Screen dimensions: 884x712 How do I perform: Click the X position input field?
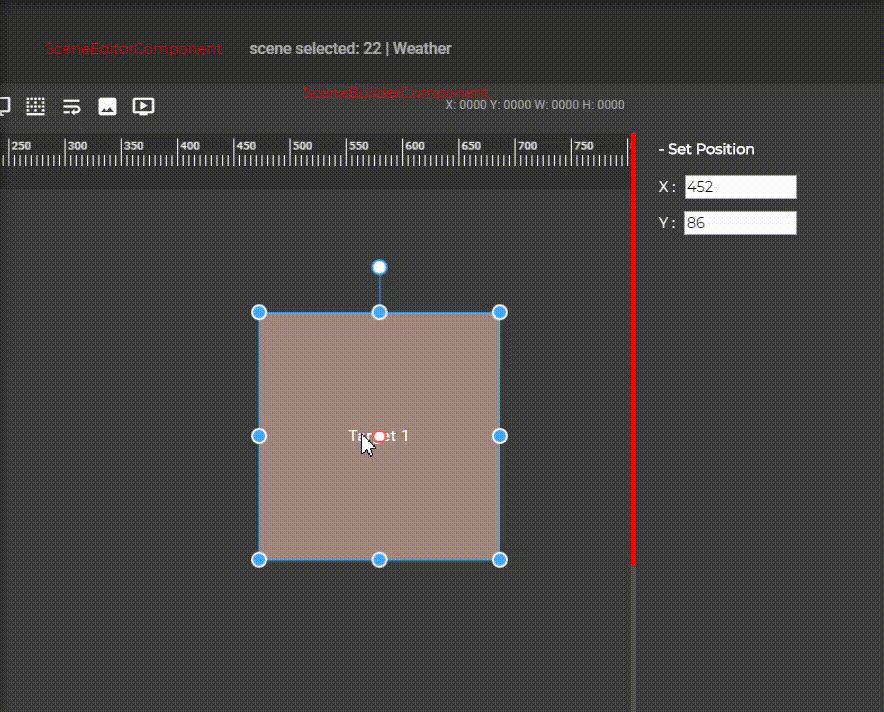(x=740, y=187)
